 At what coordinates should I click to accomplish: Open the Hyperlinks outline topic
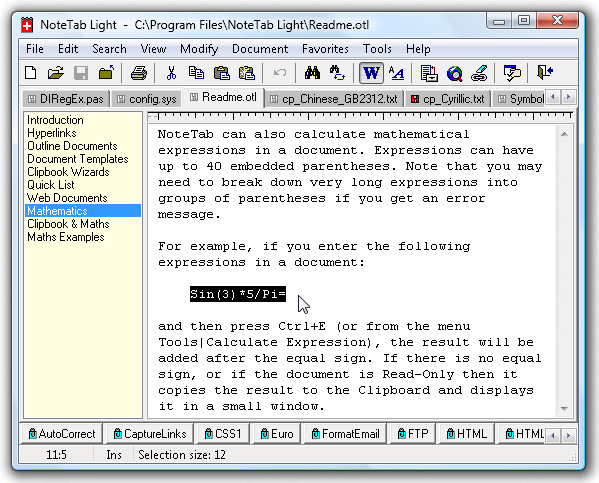tap(52, 133)
